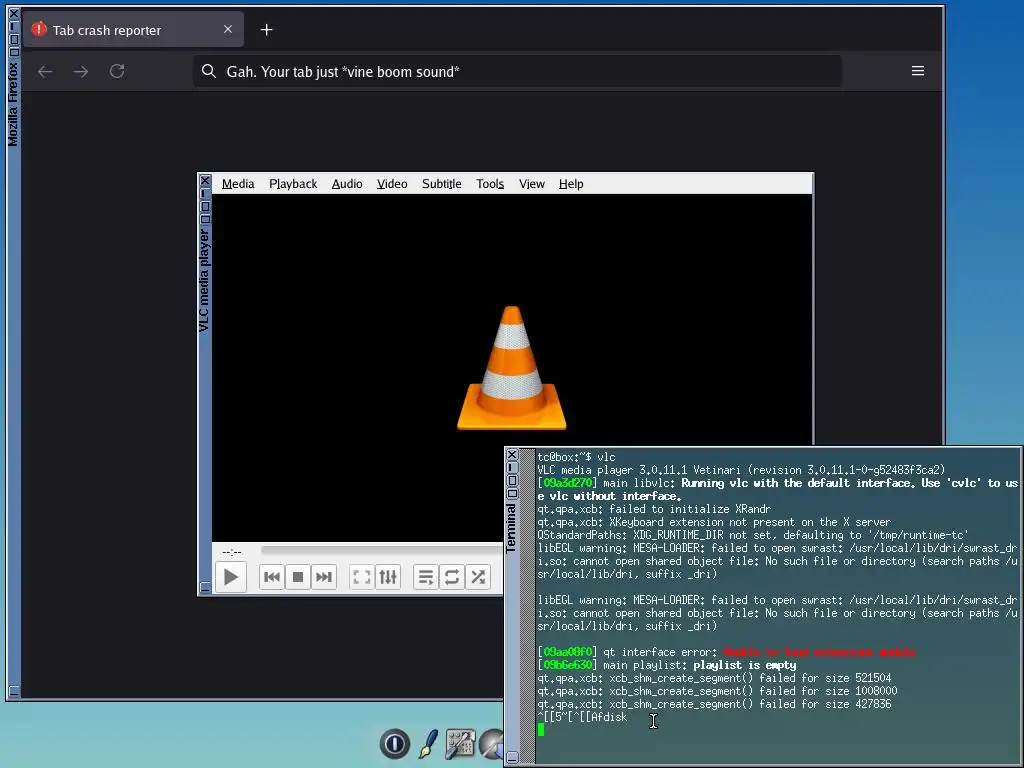
Task: Close the Mozilla Firefox window
Action: (x=14, y=13)
